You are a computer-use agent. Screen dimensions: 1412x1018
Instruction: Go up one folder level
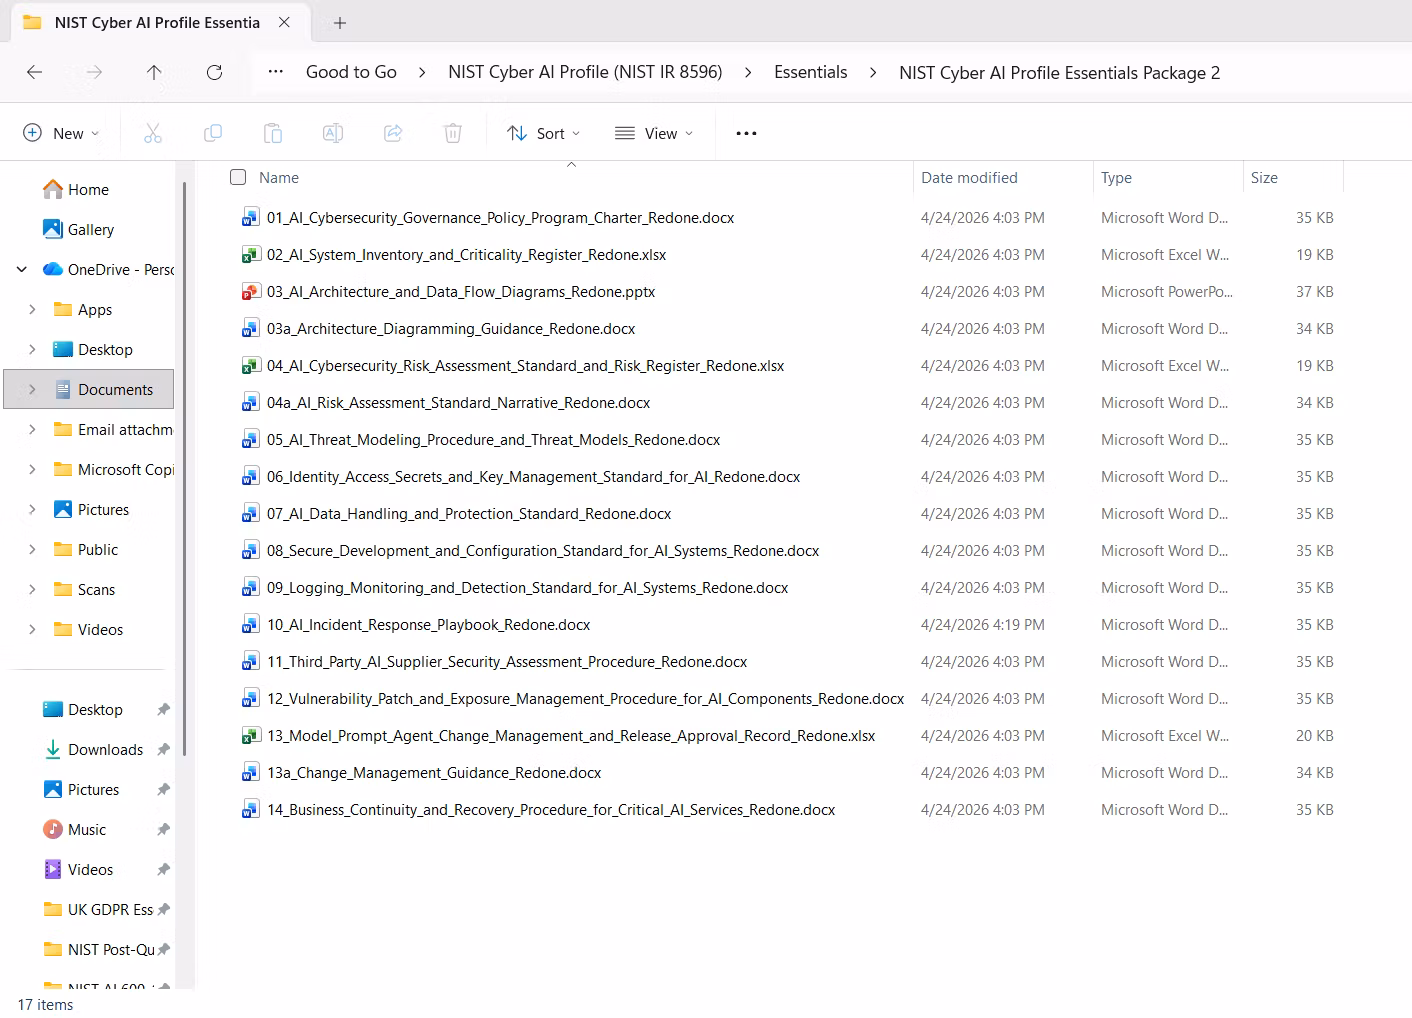pos(154,72)
